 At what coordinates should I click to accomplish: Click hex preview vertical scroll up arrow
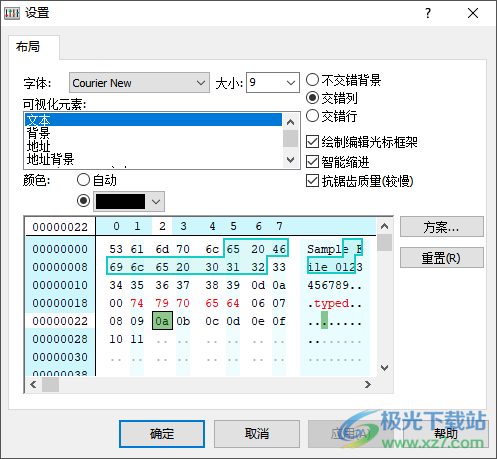[385, 226]
